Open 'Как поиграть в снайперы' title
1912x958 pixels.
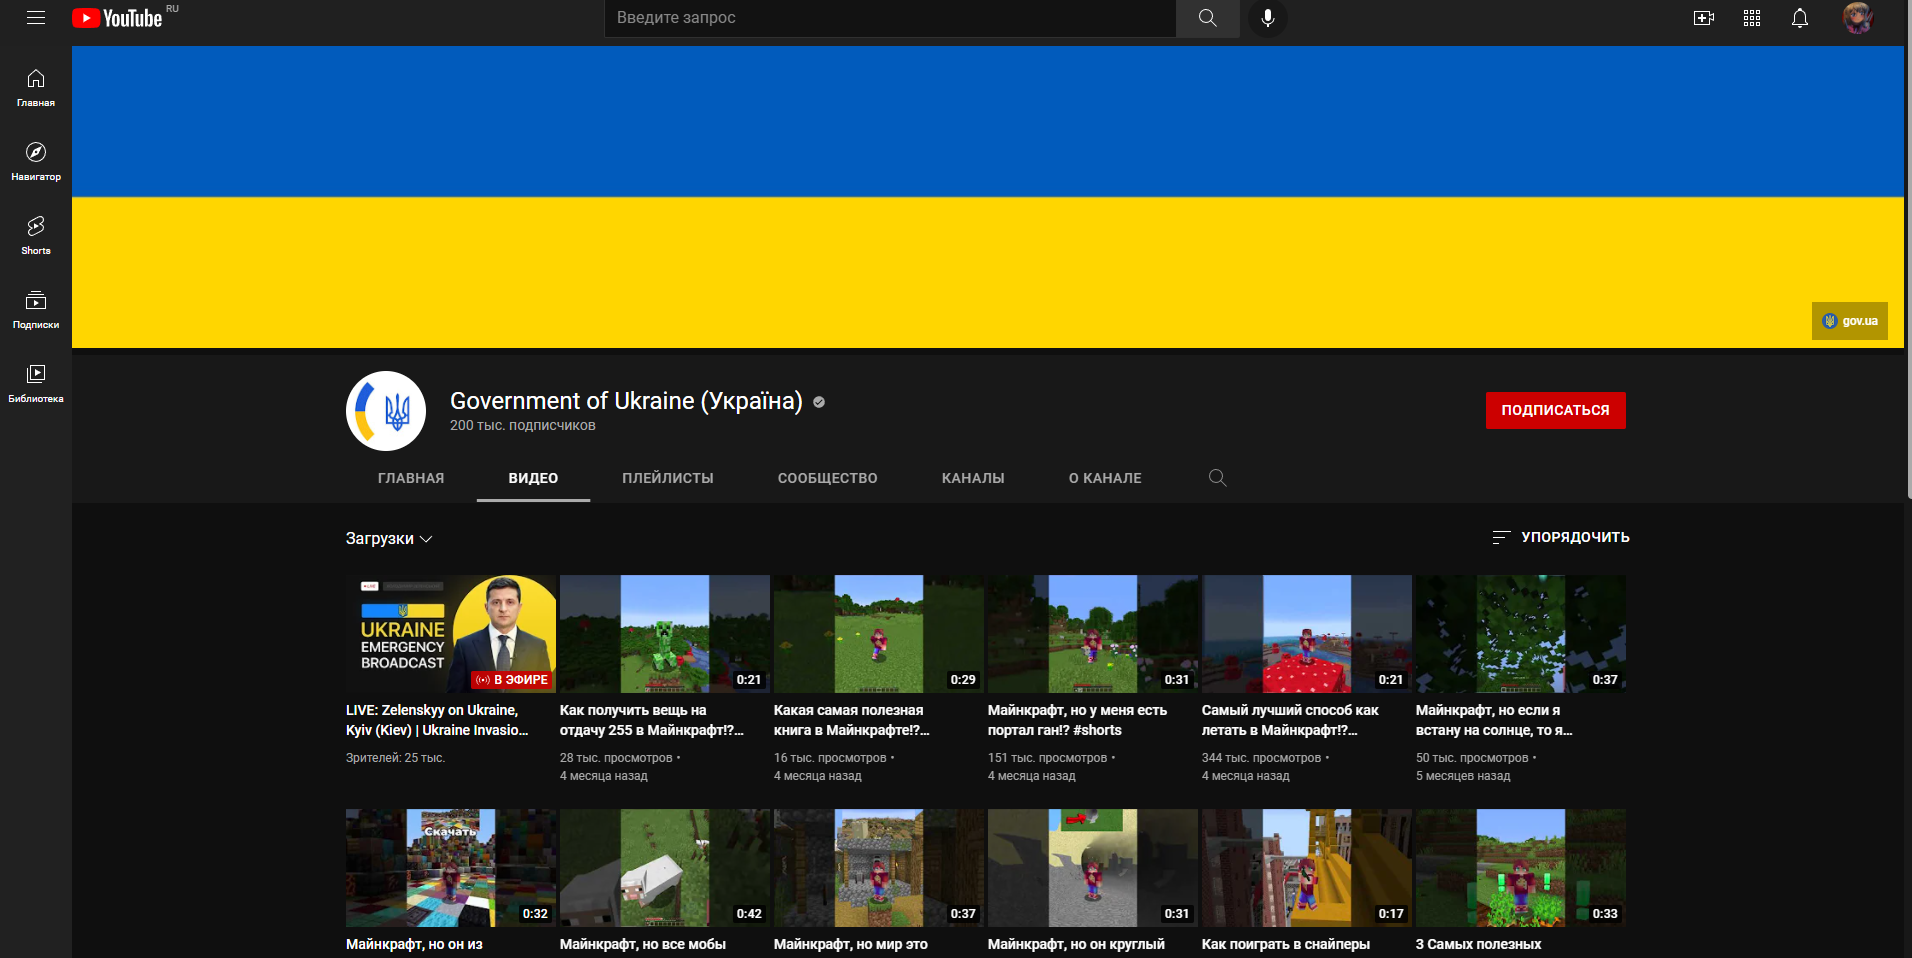click(1286, 944)
